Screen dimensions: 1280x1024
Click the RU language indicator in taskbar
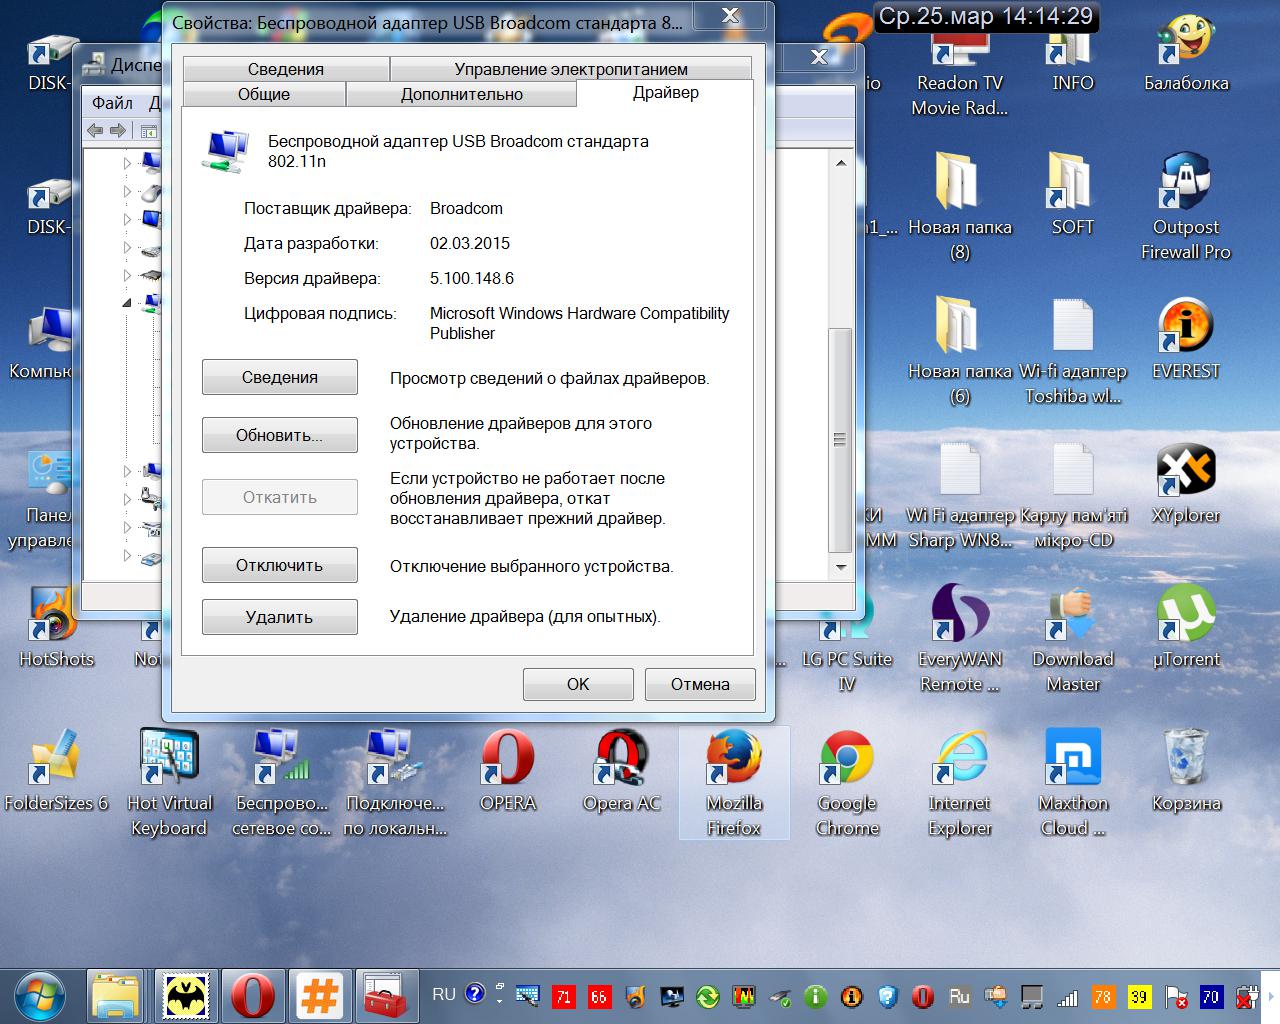coord(444,994)
